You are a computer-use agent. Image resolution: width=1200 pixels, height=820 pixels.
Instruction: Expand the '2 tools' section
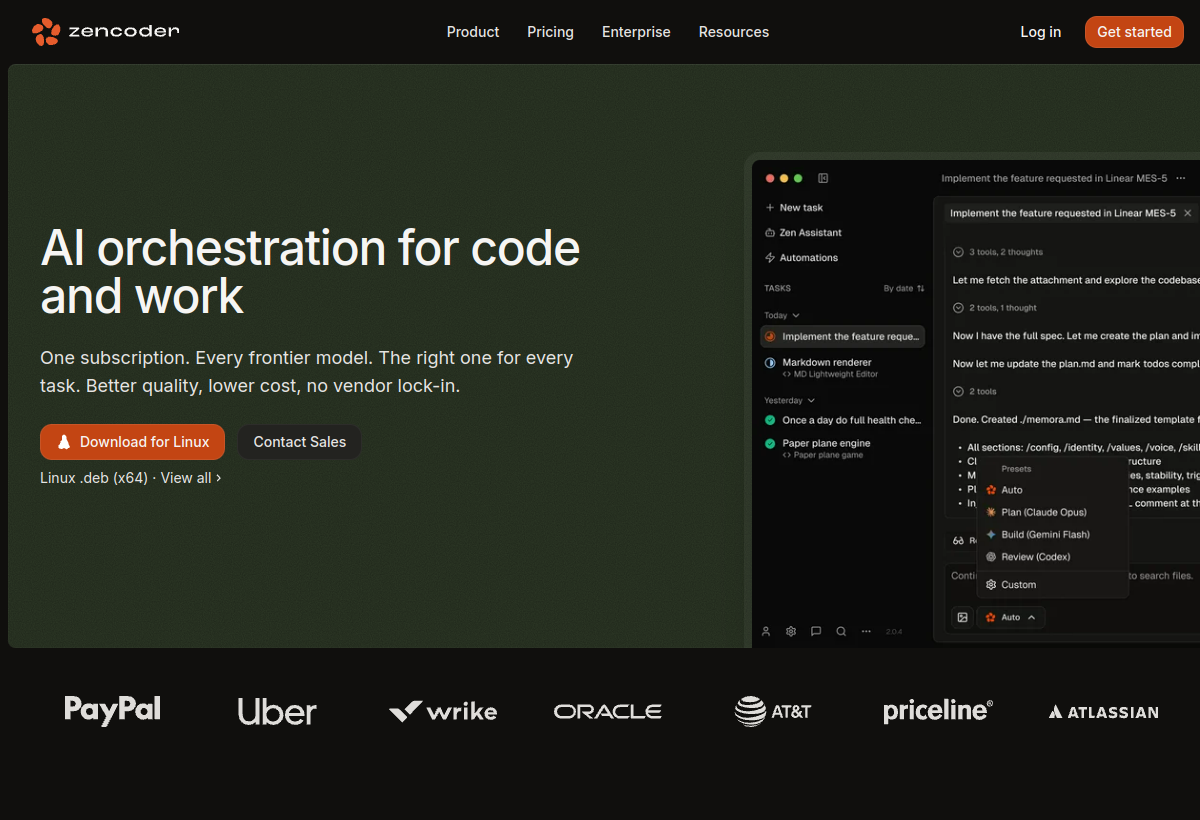coord(974,392)
